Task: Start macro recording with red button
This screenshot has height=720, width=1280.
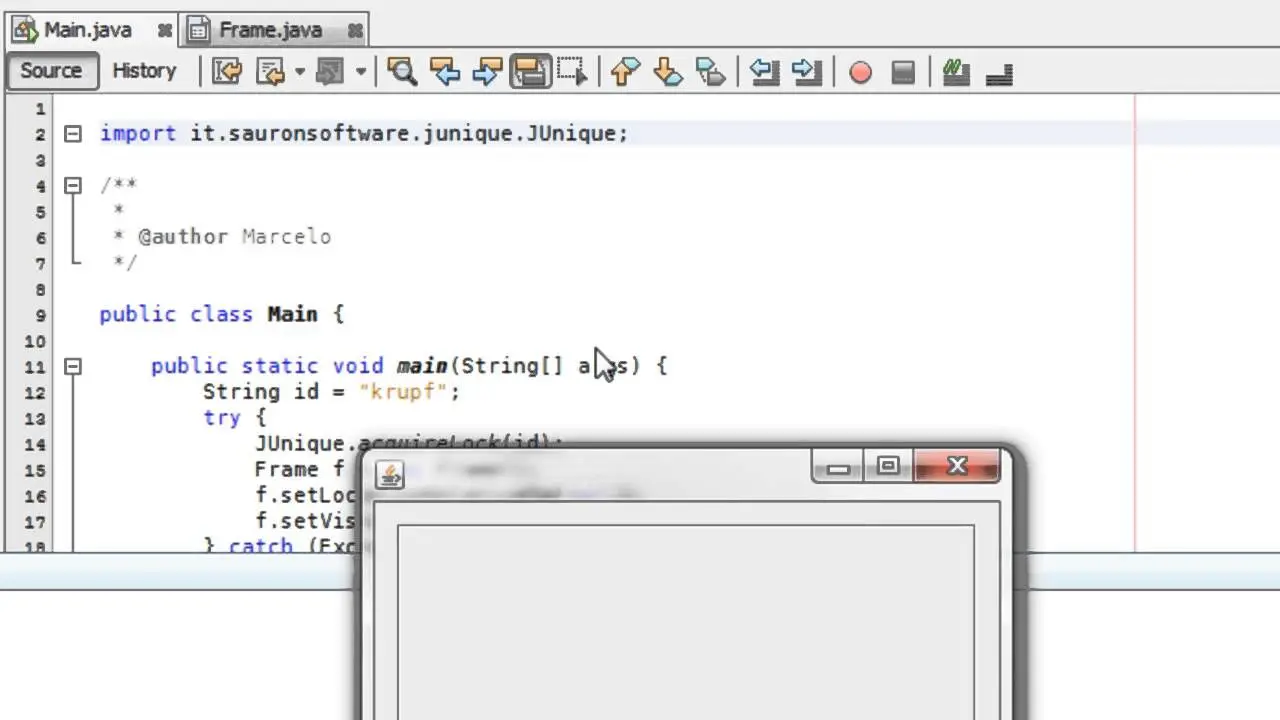Action: (x=860, y=72)
